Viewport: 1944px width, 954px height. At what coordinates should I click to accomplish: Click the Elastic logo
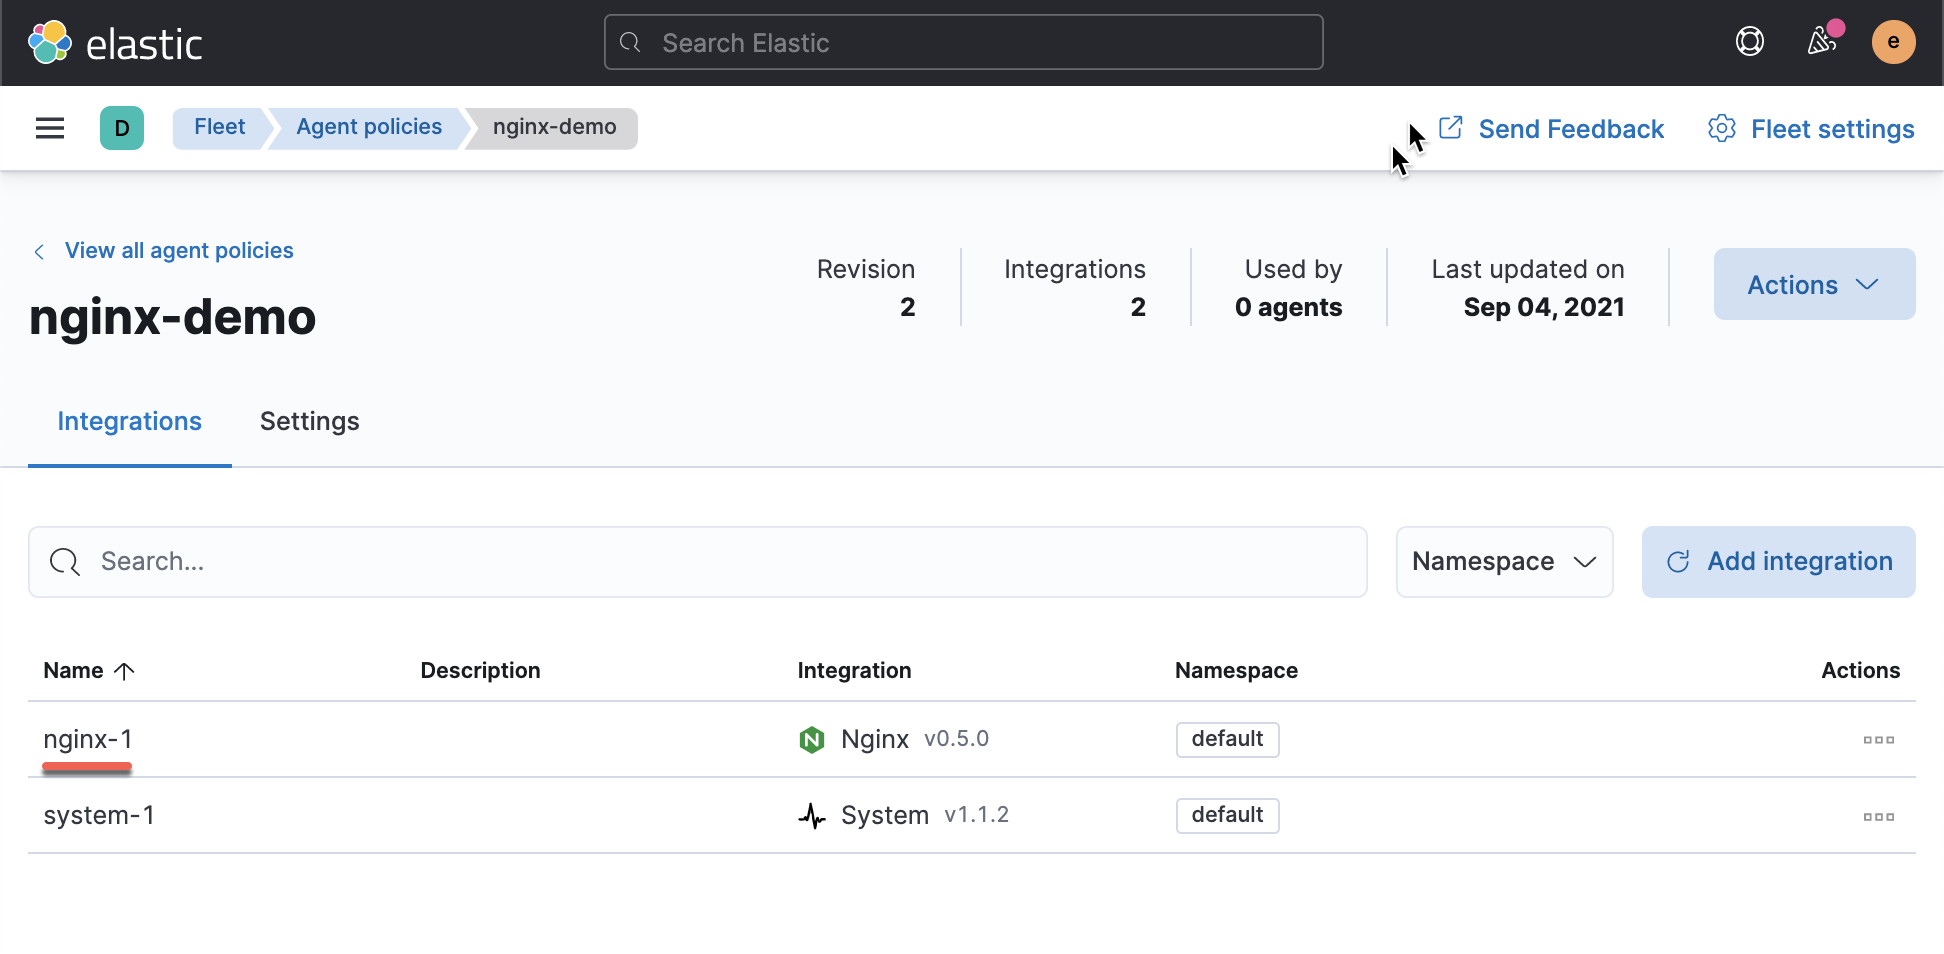(115, 43)
